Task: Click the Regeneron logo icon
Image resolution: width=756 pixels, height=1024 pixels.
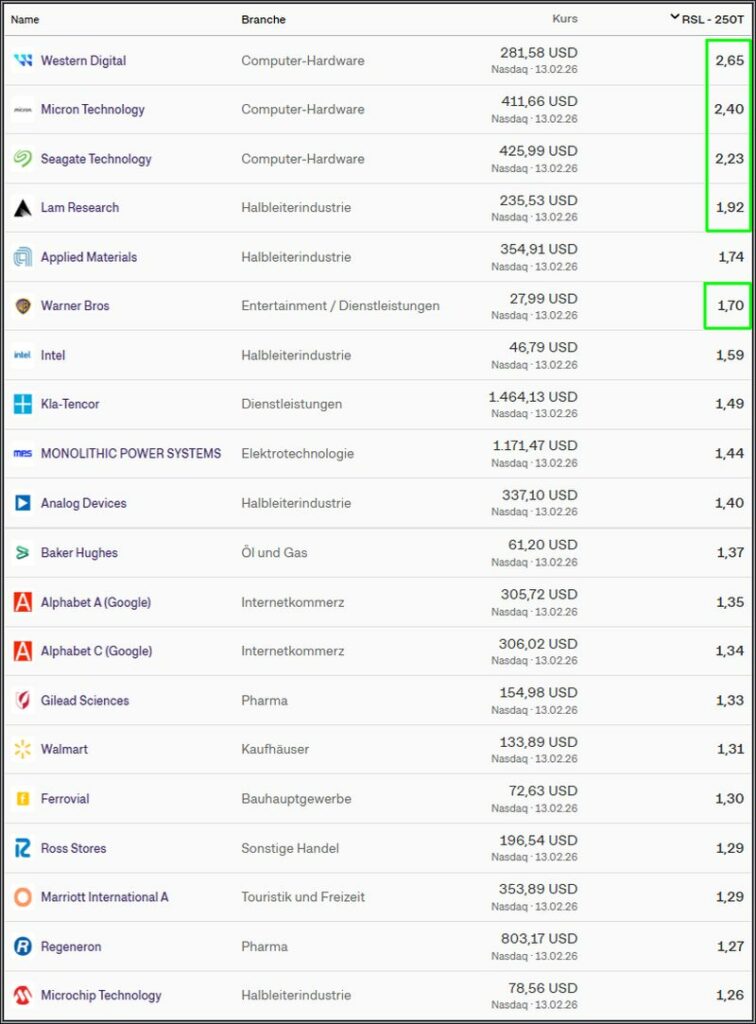Action: point(23,946)
